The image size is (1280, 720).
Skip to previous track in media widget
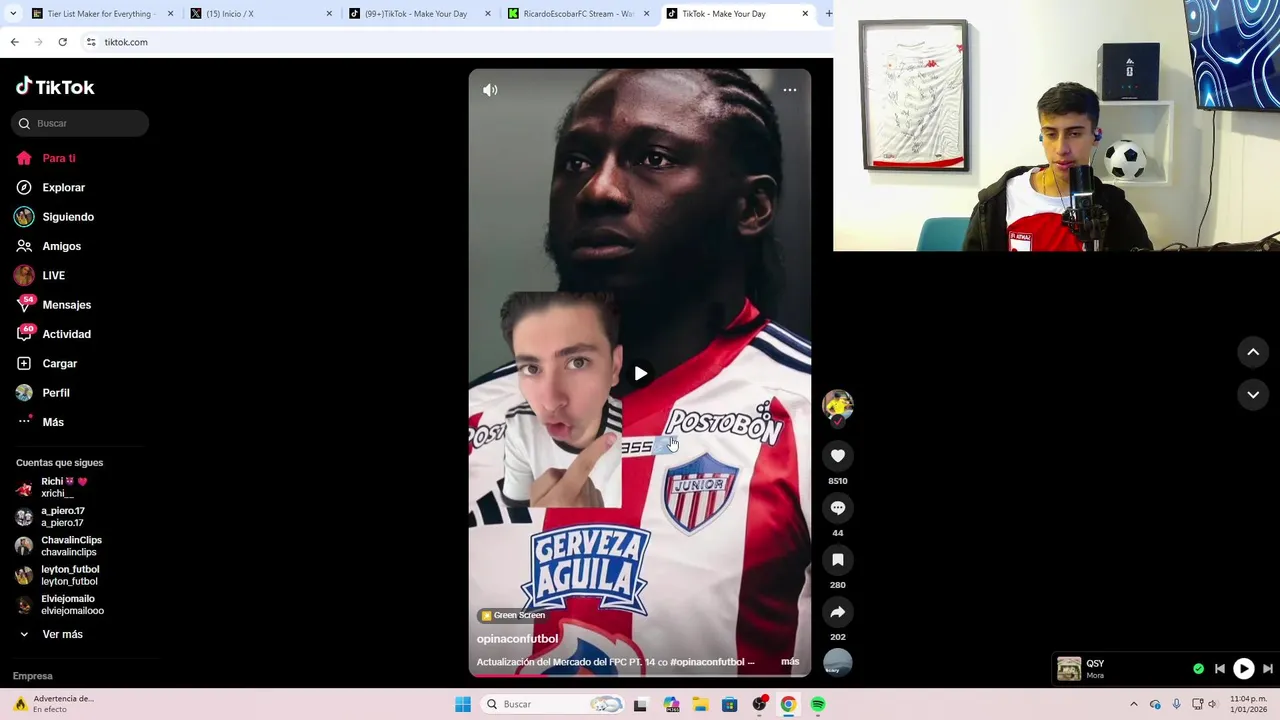tap(1220, 669)
